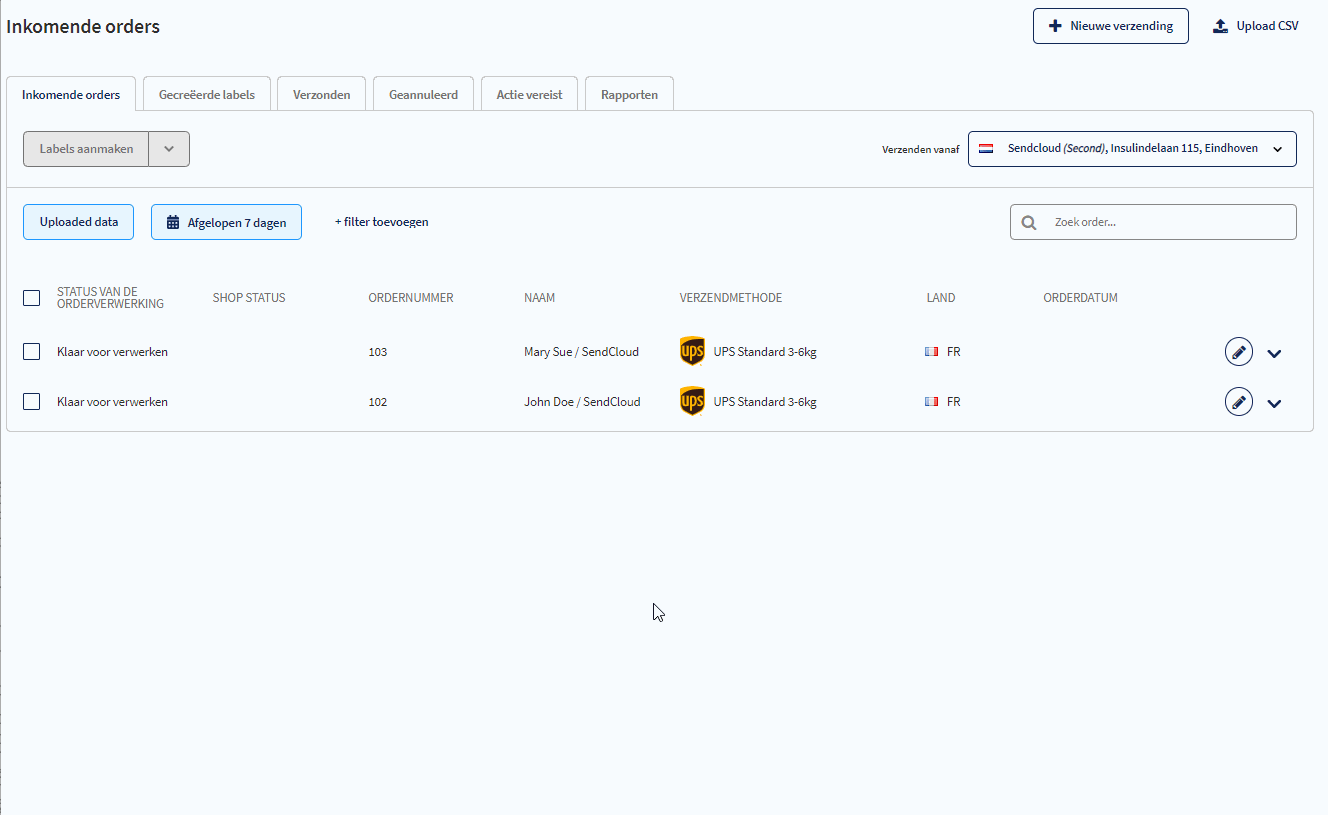Screen dimensions: 1328x815
Task: Click the UPS logo in John Doe's row
Action: [x=692, y=402]
